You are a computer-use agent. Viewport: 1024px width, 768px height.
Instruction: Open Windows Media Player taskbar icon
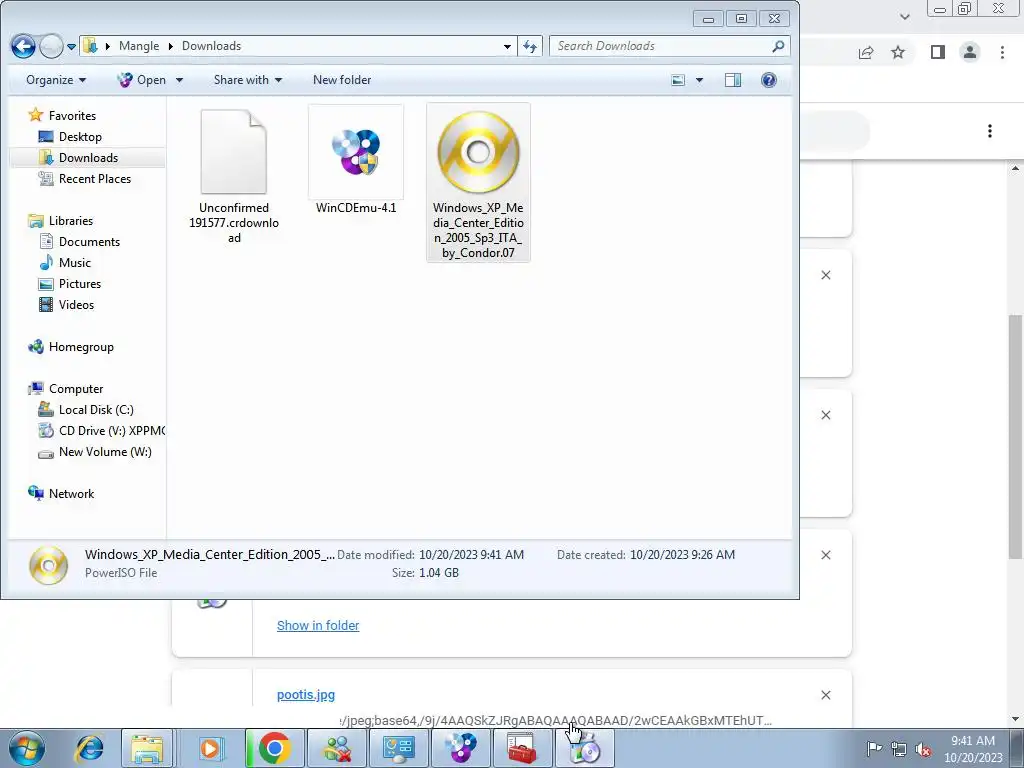[210, 748]
